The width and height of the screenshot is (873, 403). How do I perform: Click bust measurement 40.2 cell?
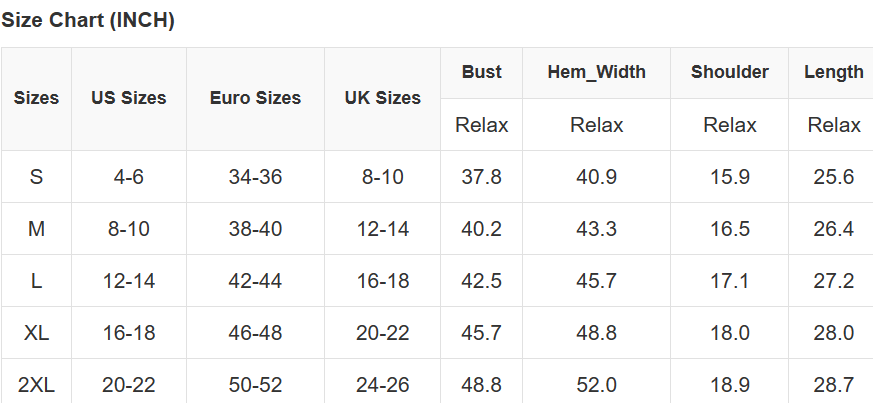tap(481, 229)
